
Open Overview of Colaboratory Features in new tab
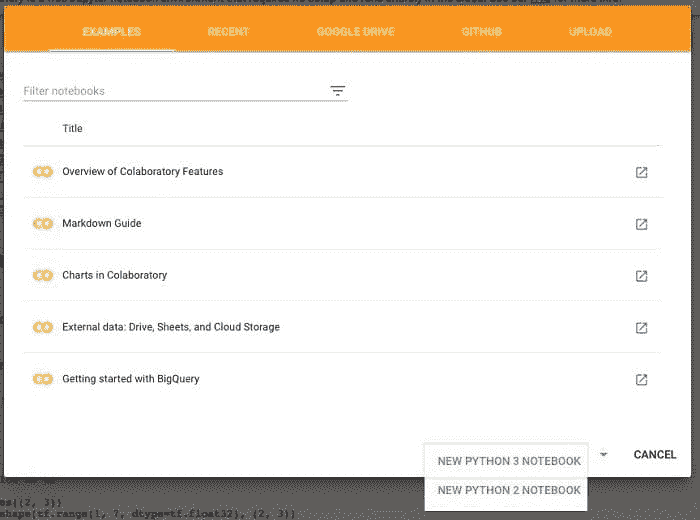(x=641, y=172)
